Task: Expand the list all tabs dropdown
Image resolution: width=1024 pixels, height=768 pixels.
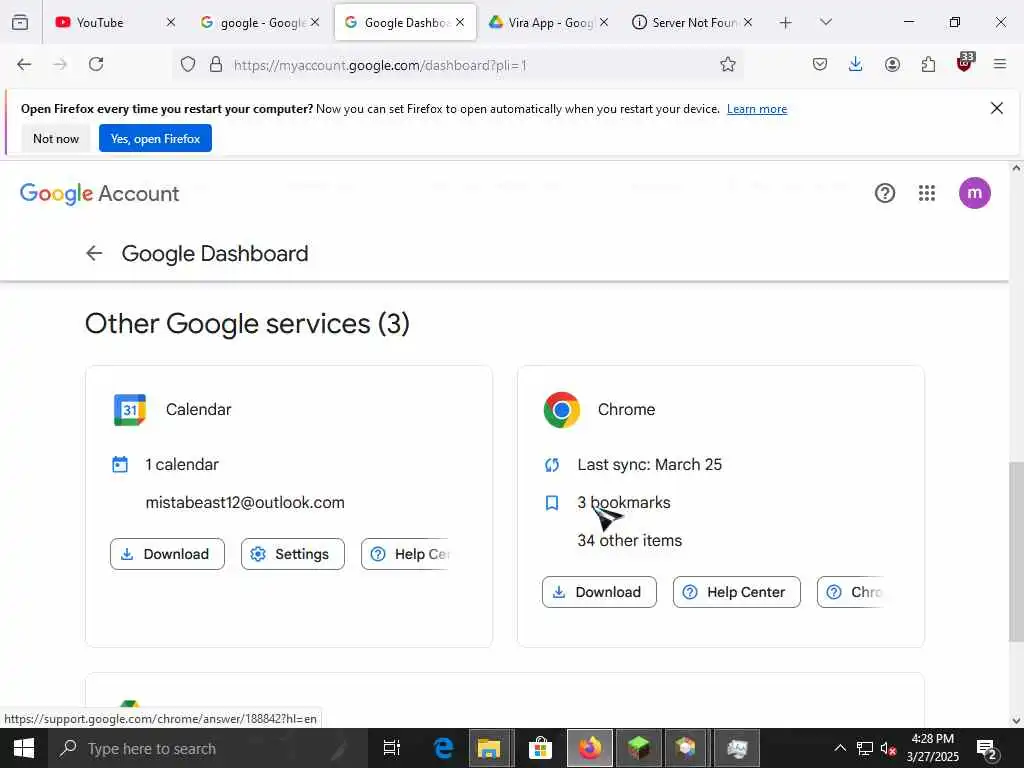Action: (825, 22)
